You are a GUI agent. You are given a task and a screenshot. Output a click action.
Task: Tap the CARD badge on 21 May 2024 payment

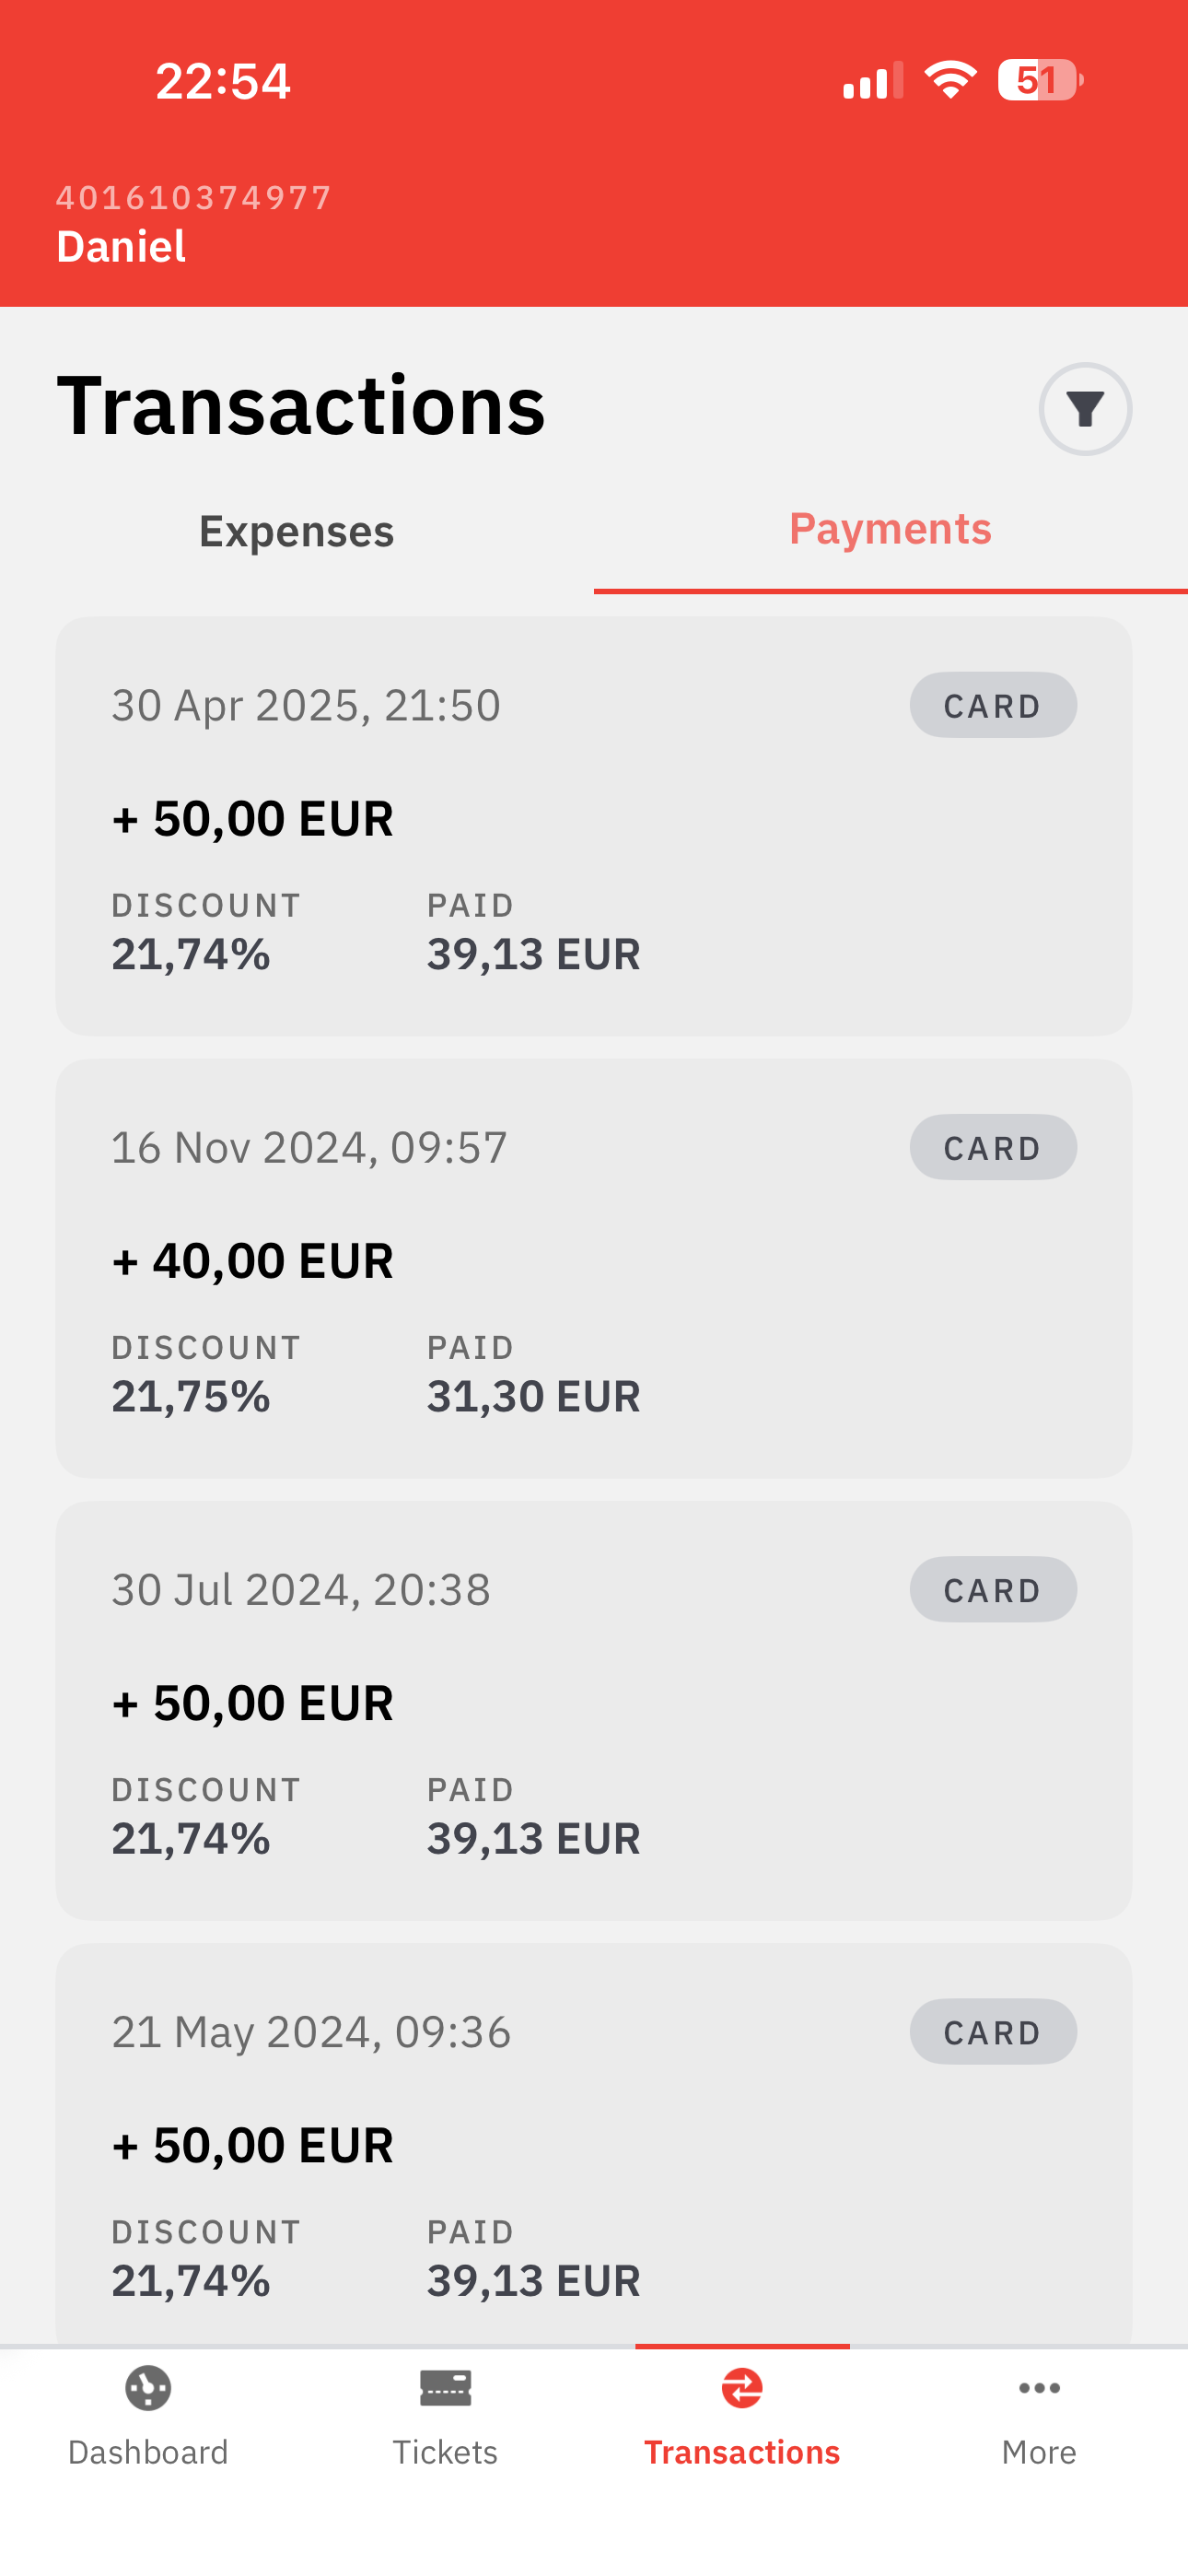(x=993, y=2031)
